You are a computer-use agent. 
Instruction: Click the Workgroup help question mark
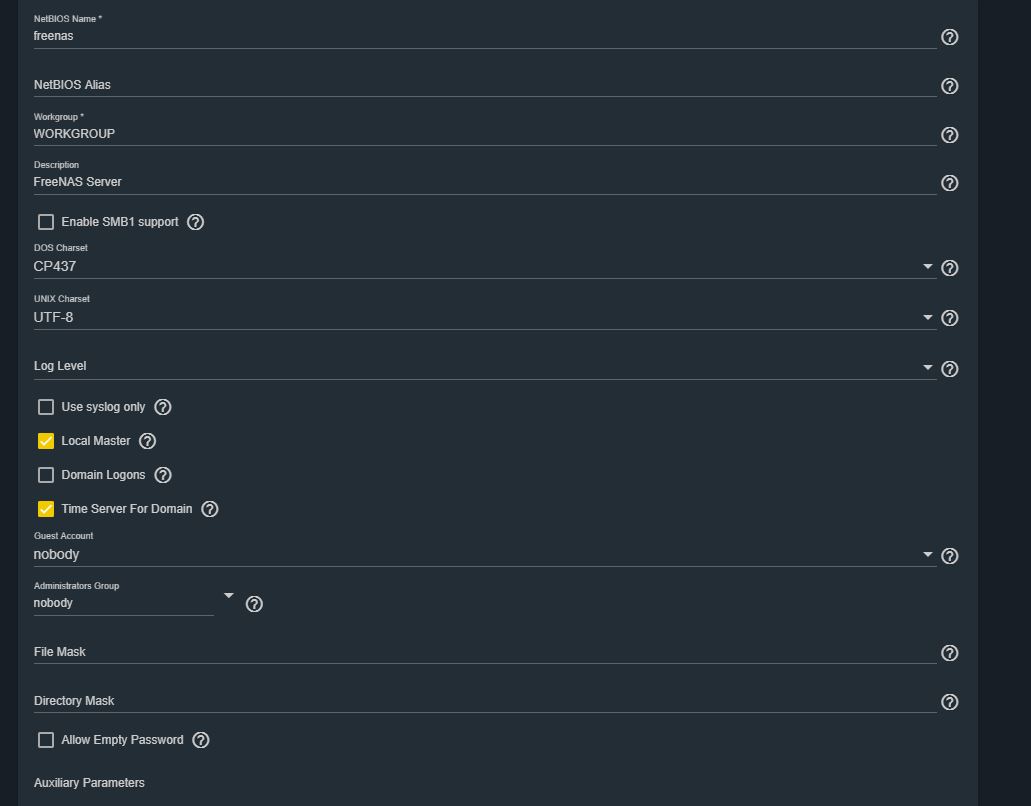tap(949, 135)
